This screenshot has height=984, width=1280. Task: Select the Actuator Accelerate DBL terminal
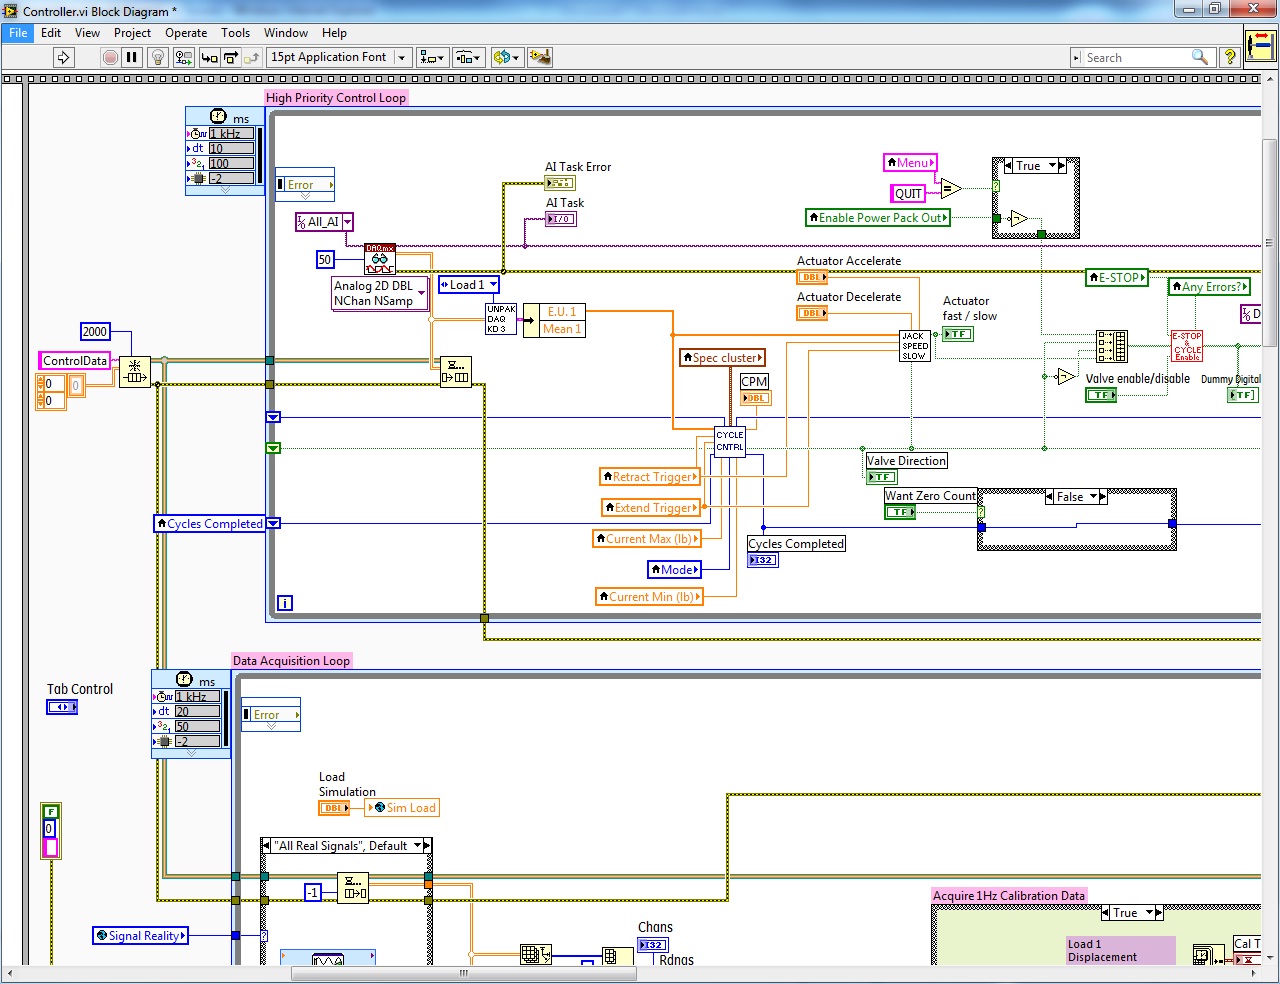[x=812, y=277]
